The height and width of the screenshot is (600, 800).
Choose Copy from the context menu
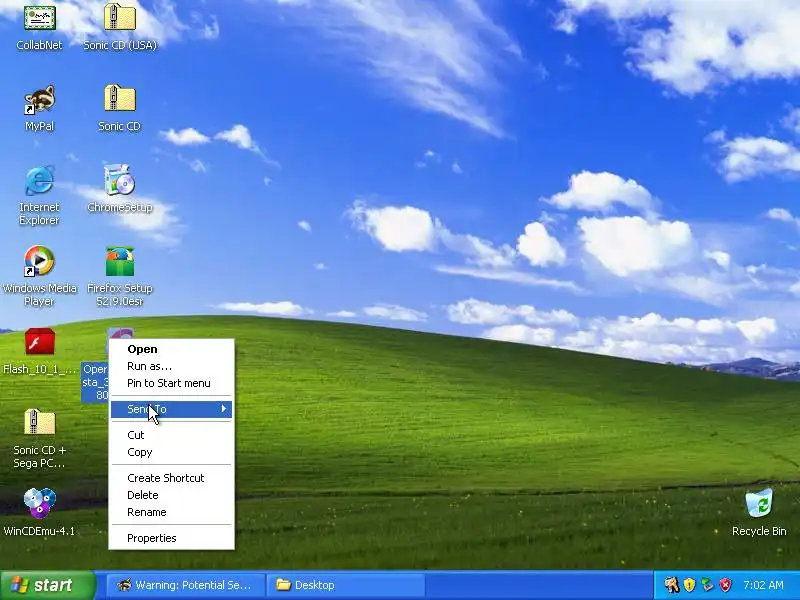pyautogui.click(x=171, y=452)
